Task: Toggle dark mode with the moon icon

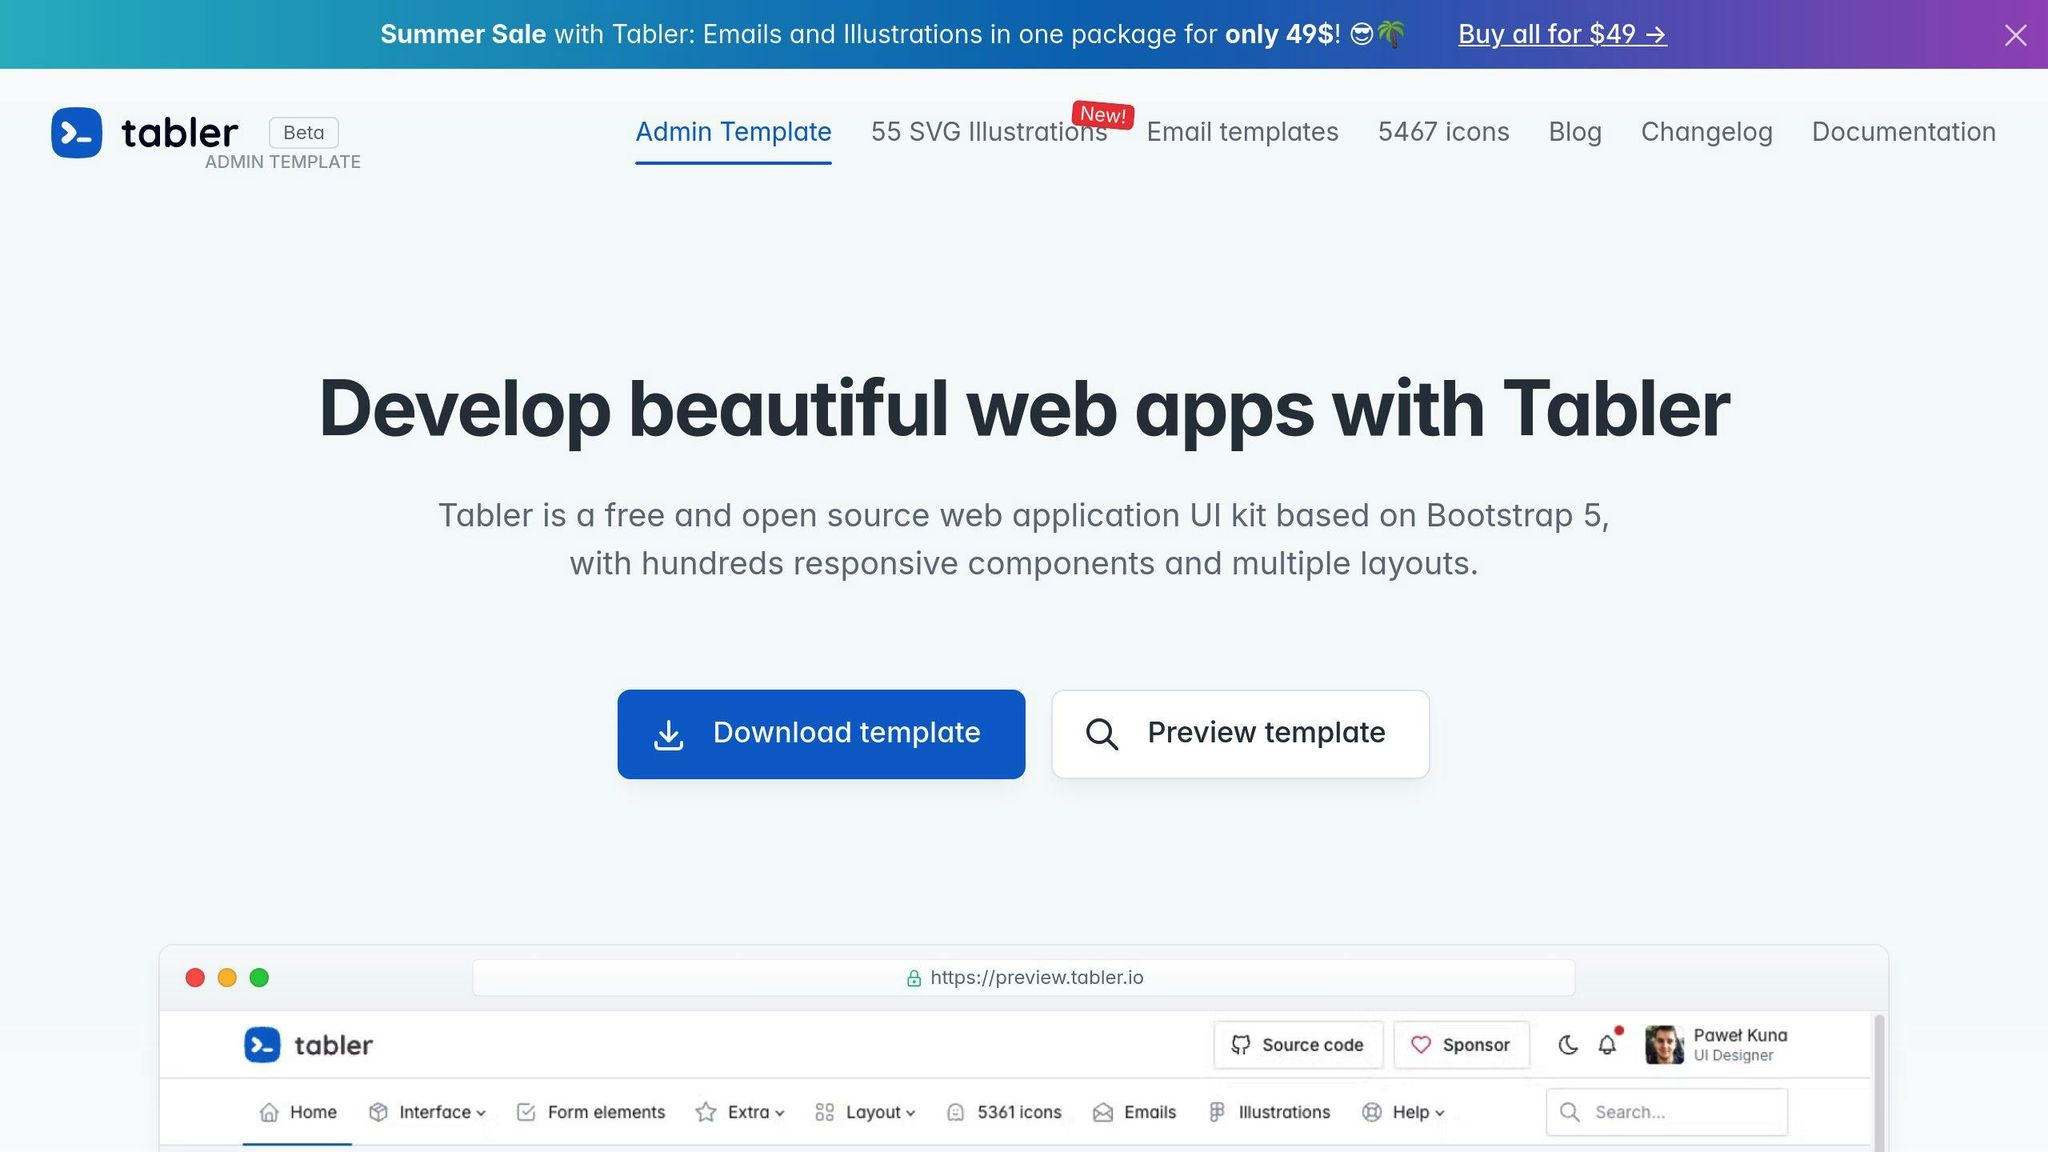Action: pyautogui.click(x=1568, y=1044)
